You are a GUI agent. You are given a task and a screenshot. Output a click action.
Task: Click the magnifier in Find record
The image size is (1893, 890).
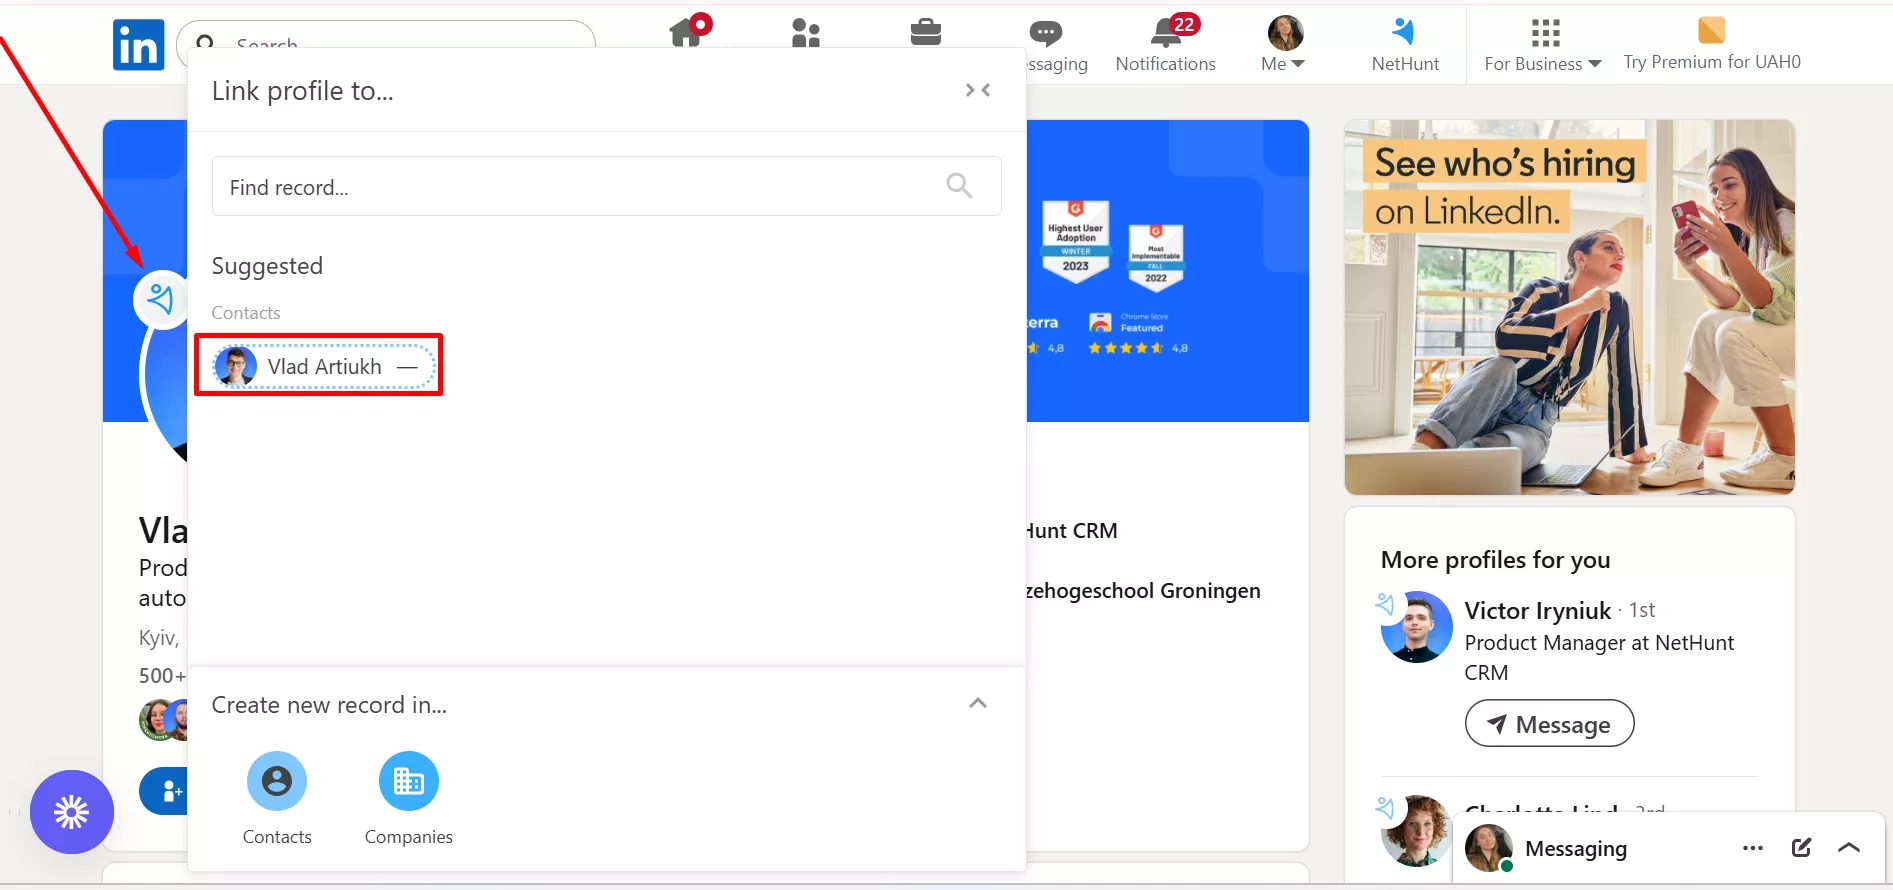coord(959,185)
